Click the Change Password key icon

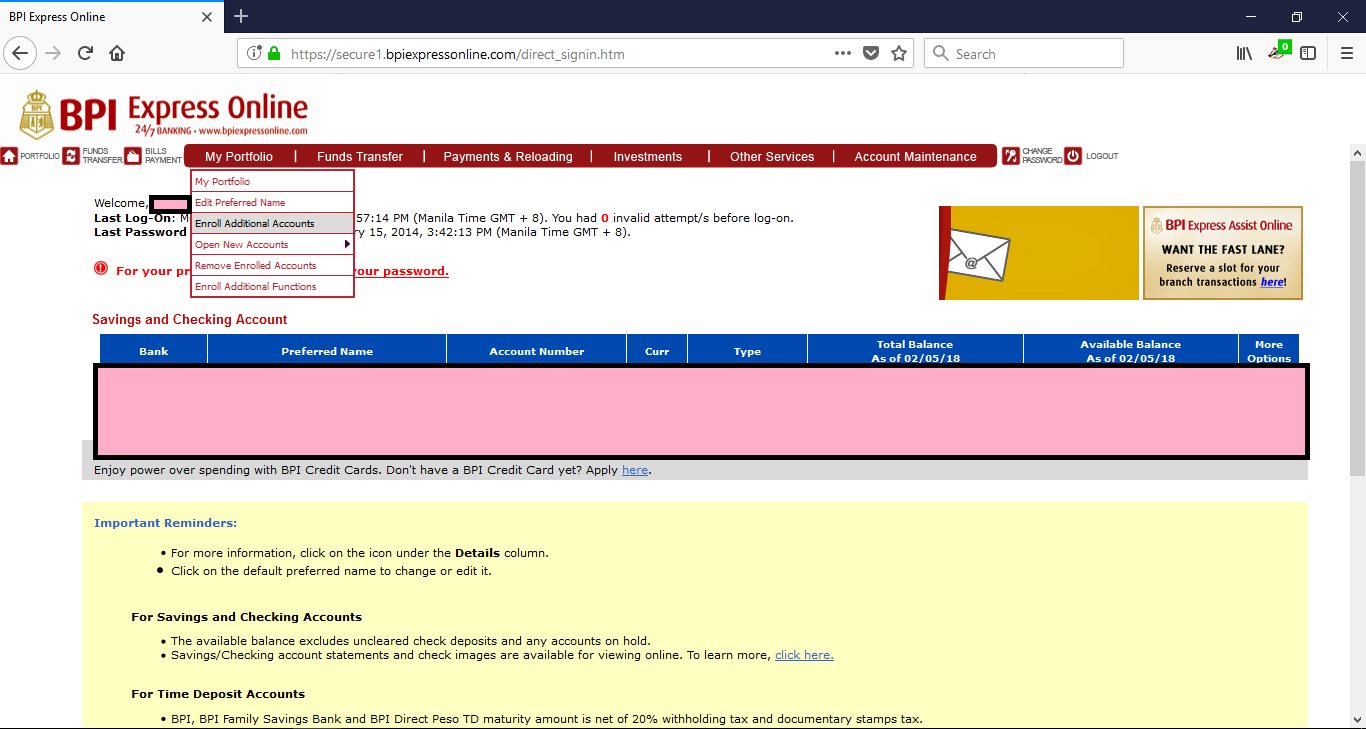(x=1012, y=156)
